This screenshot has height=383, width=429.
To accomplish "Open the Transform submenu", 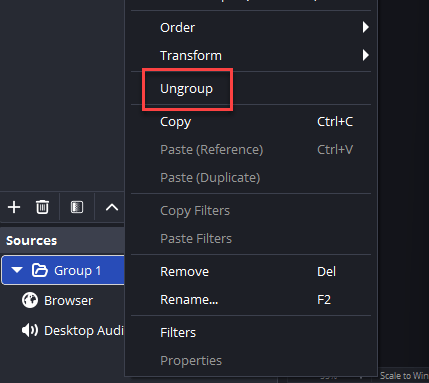I will coord(251,55).
